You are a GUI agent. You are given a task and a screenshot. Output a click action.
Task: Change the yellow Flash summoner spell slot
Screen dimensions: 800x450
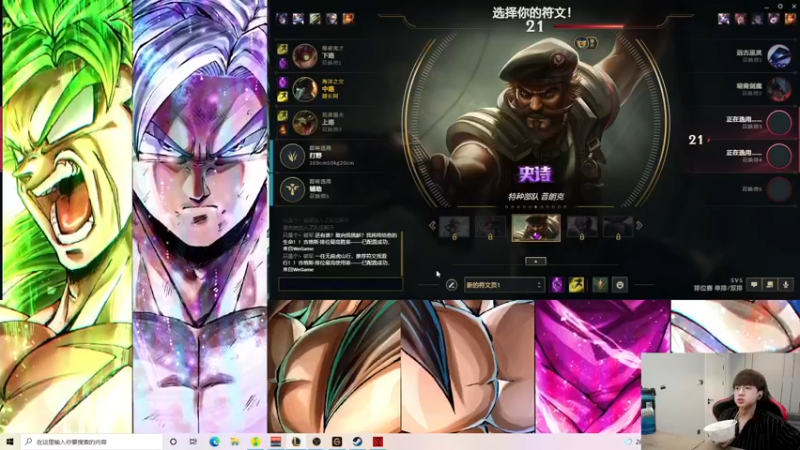[x=576, y=285]
